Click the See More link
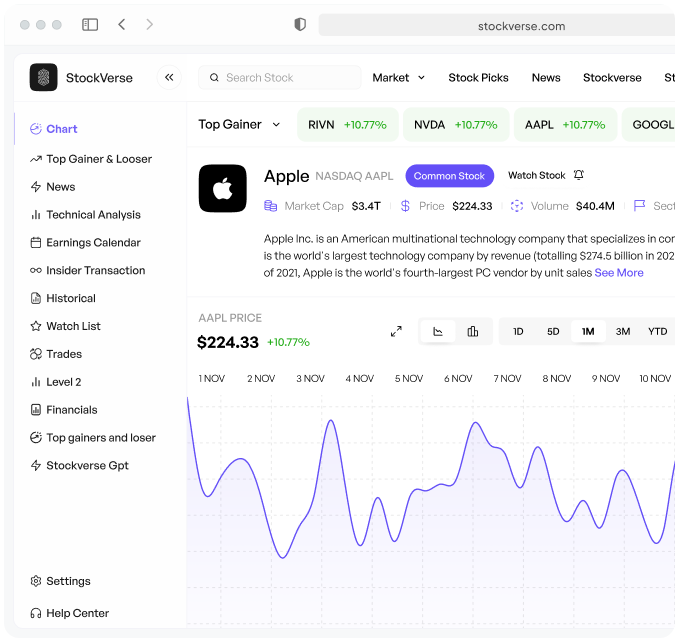The image size is (675, 642). click(619, 273)
